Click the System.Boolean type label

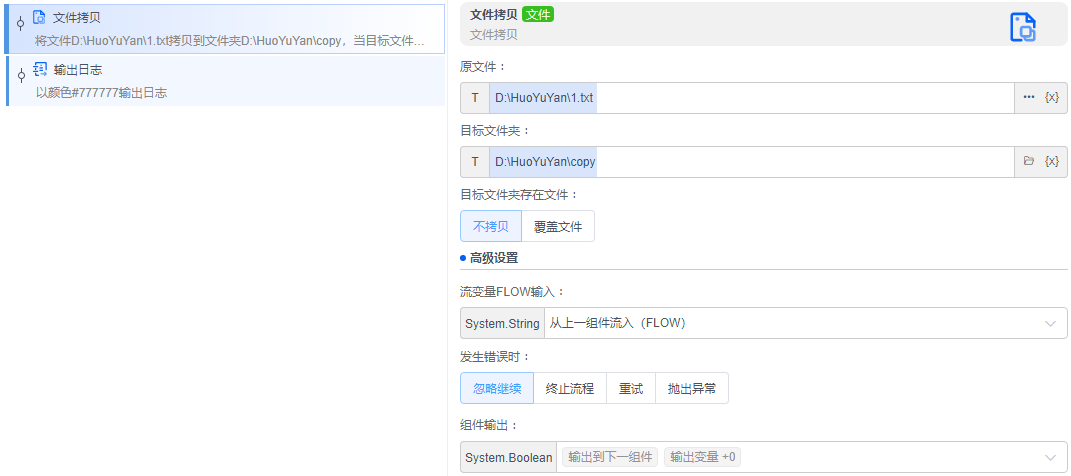pyautogui.click(x=509, y=458)
